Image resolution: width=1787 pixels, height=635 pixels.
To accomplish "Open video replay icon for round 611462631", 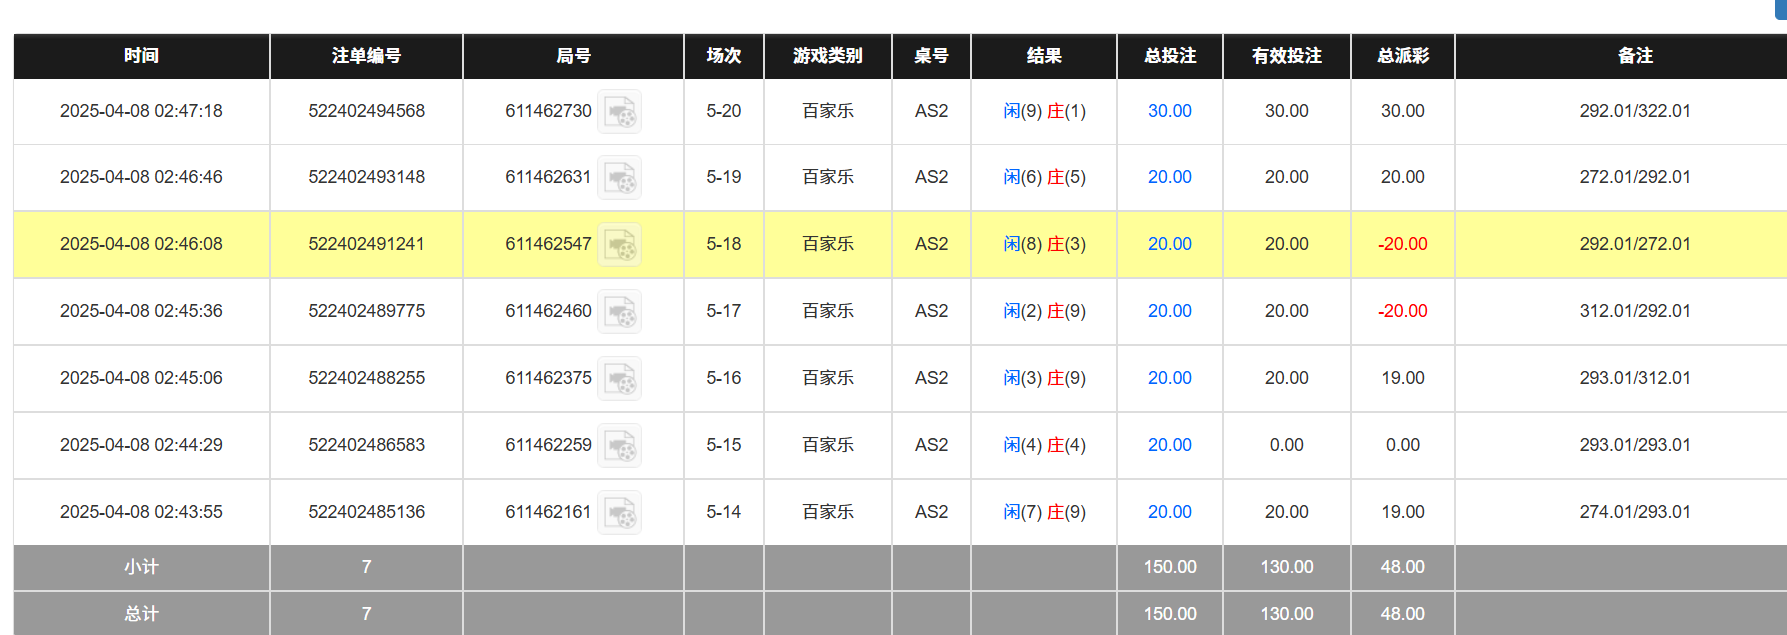I will pyautogui.click(x=620, y=178).
